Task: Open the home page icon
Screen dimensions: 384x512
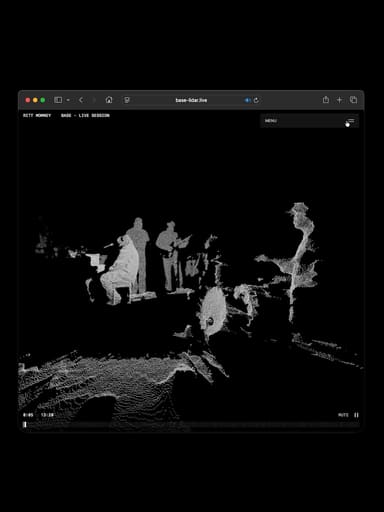Action: [x=109, y=100]
